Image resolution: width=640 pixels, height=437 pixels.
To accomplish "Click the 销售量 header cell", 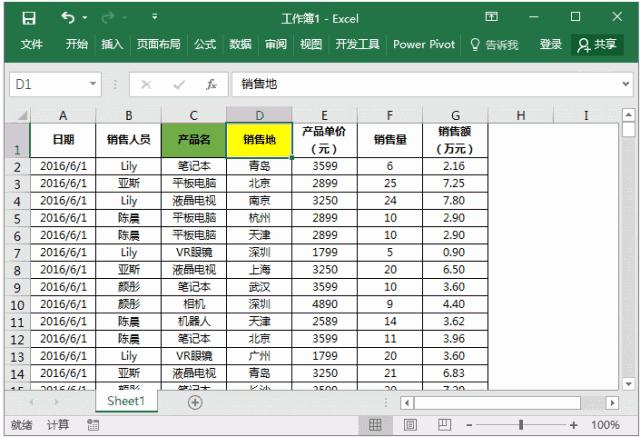I will [390, 140].
